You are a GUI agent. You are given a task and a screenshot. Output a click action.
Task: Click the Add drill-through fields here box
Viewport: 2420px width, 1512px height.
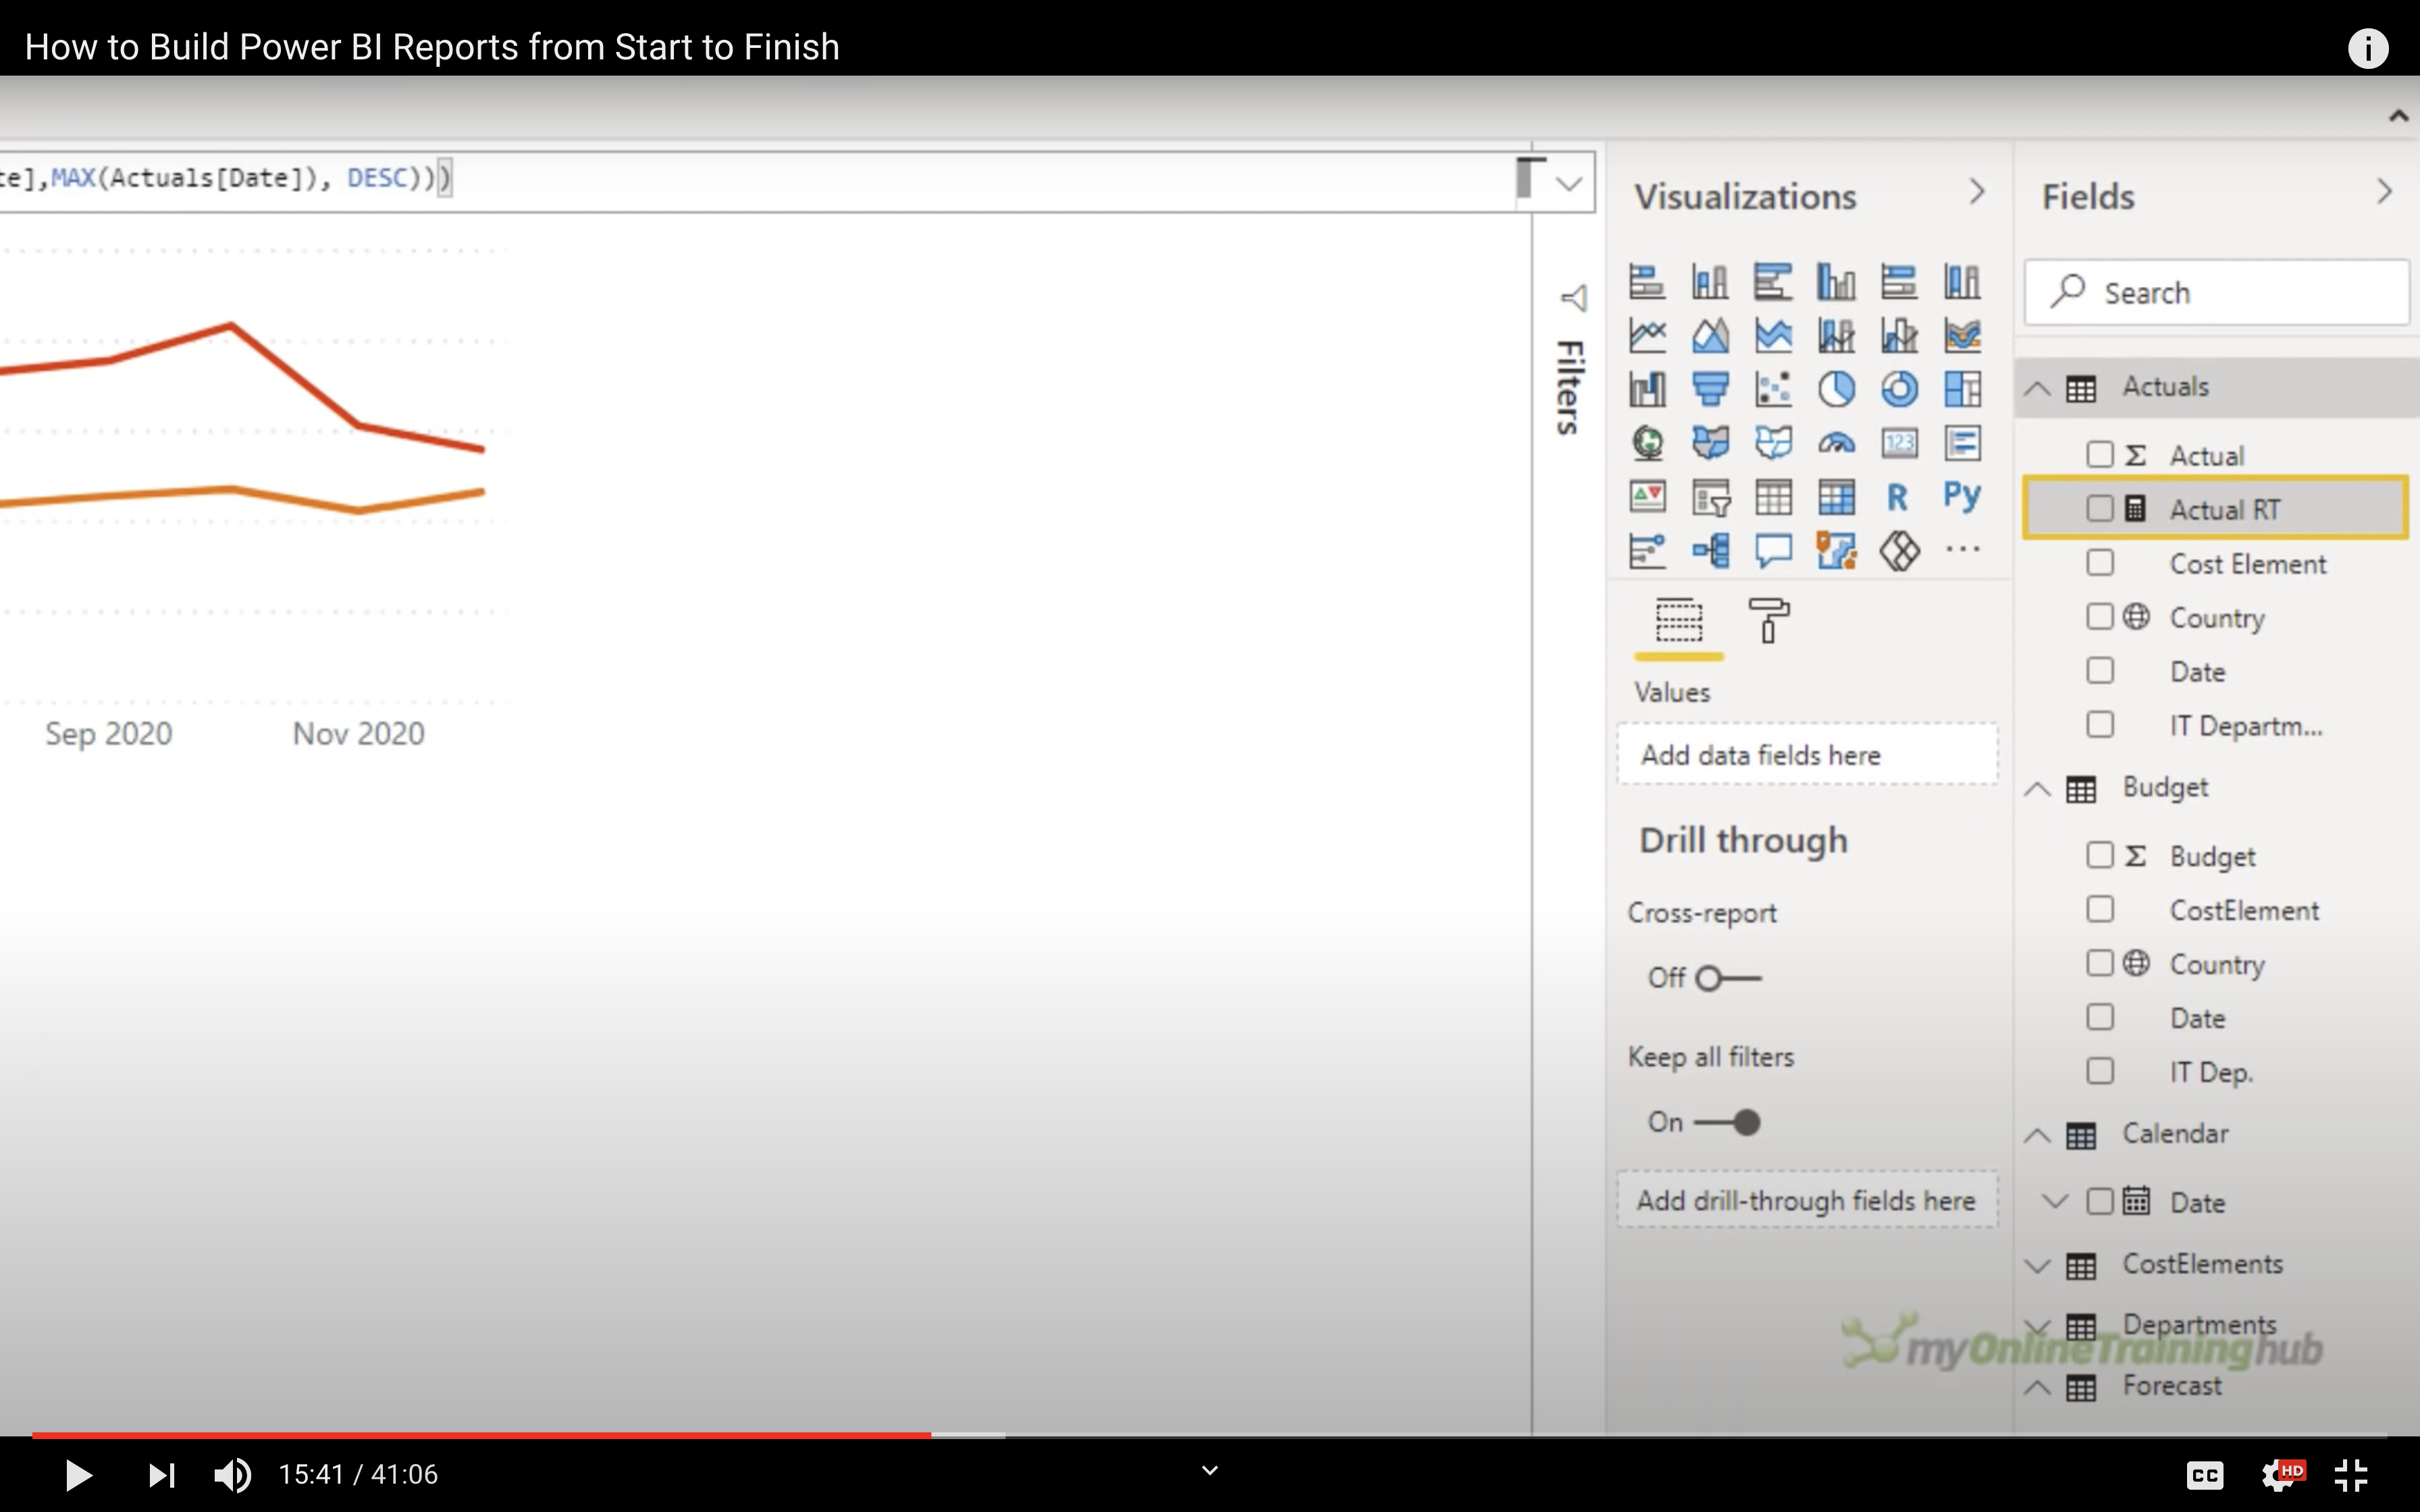click(1806, 1200)
